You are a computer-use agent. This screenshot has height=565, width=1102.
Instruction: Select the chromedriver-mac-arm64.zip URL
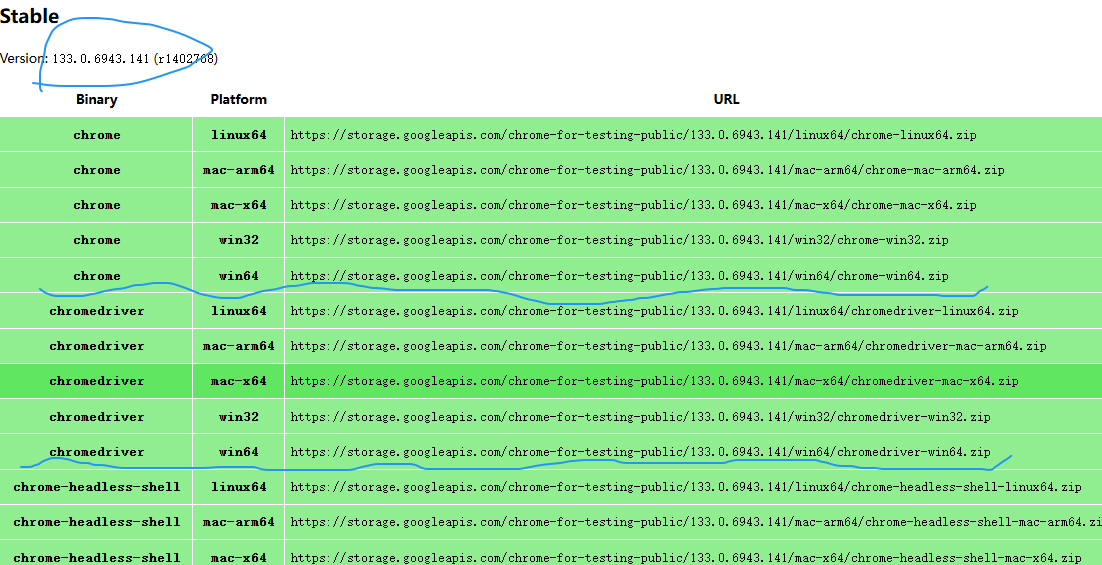click(668, 346)
